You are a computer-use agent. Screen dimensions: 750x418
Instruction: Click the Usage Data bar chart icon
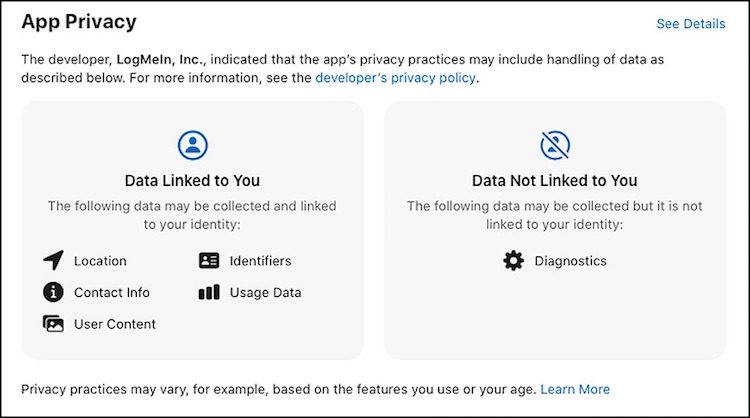tap(209, 292)
